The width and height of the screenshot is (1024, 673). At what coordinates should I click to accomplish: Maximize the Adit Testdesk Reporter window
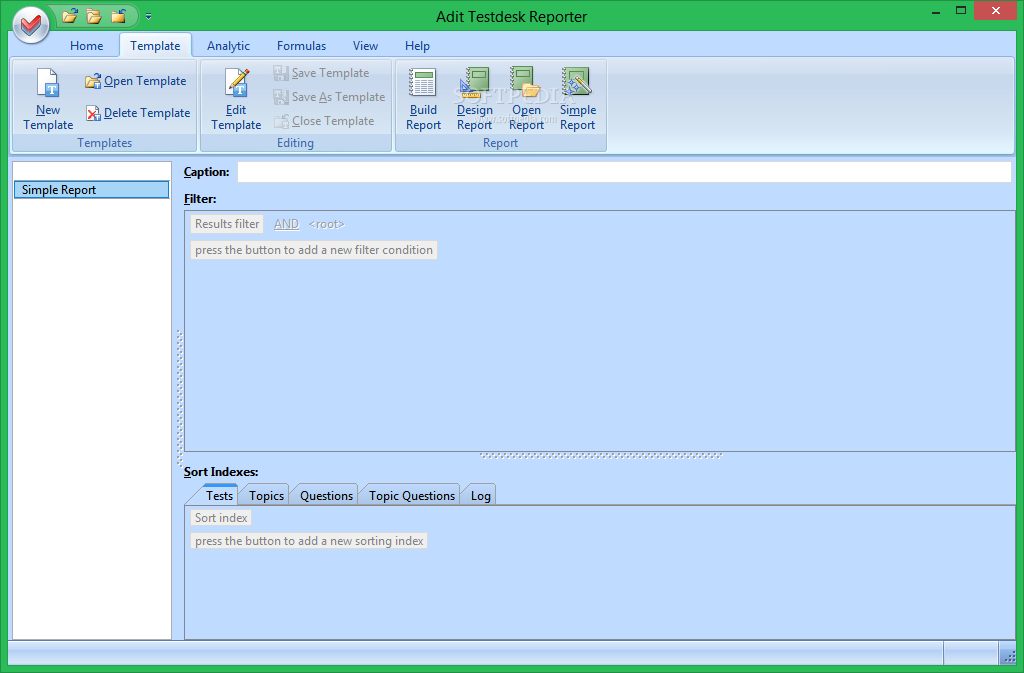point(961,11)
